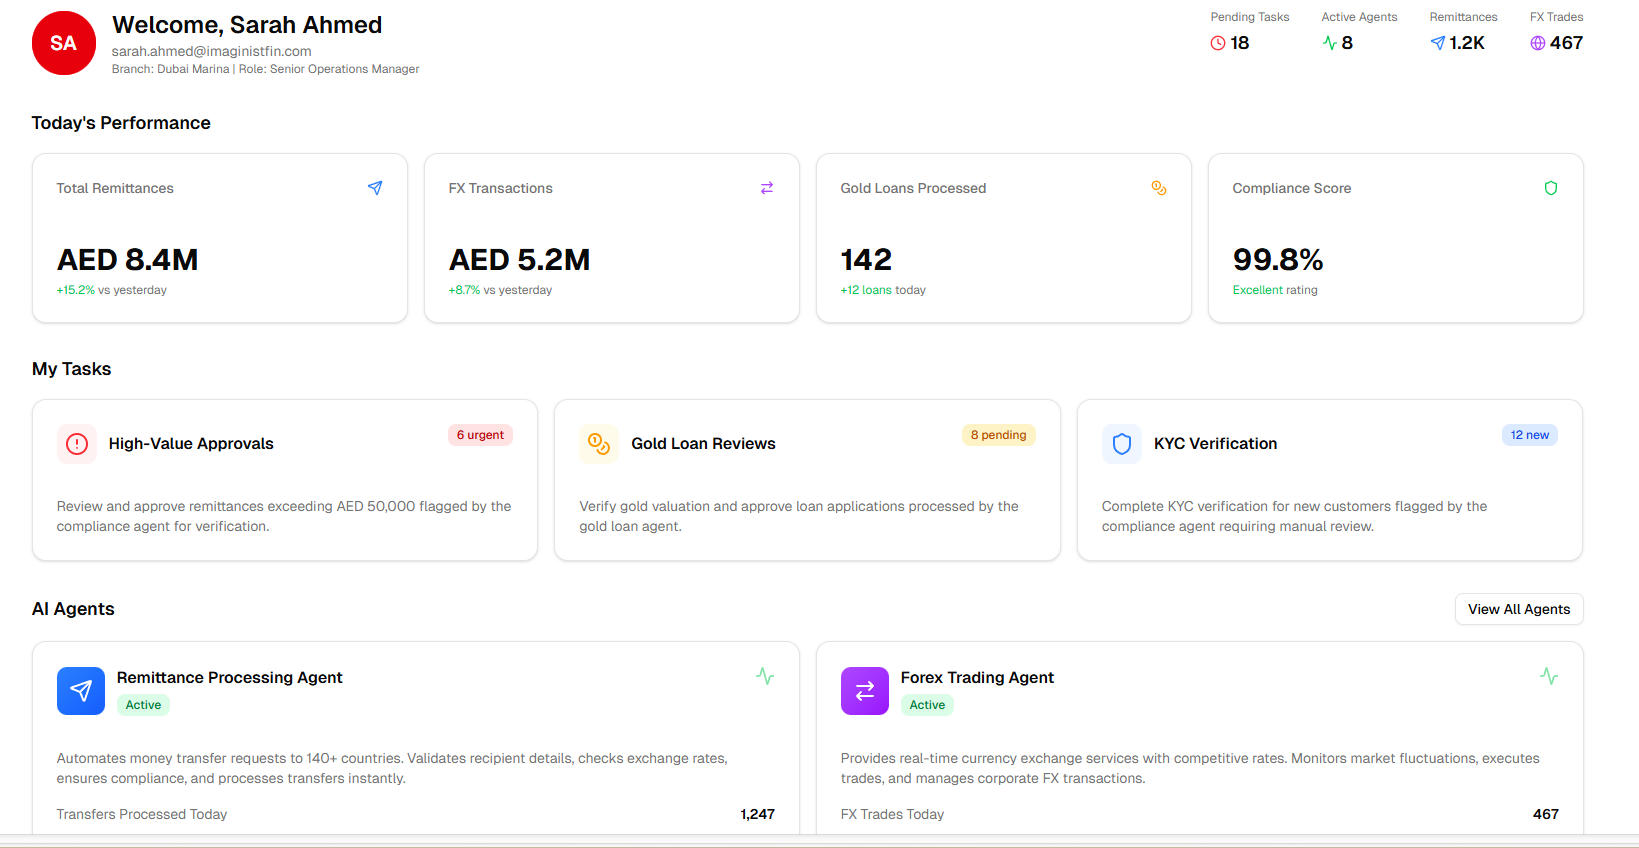Click the Forex Trading Agent activity pulse icon

1549,677
